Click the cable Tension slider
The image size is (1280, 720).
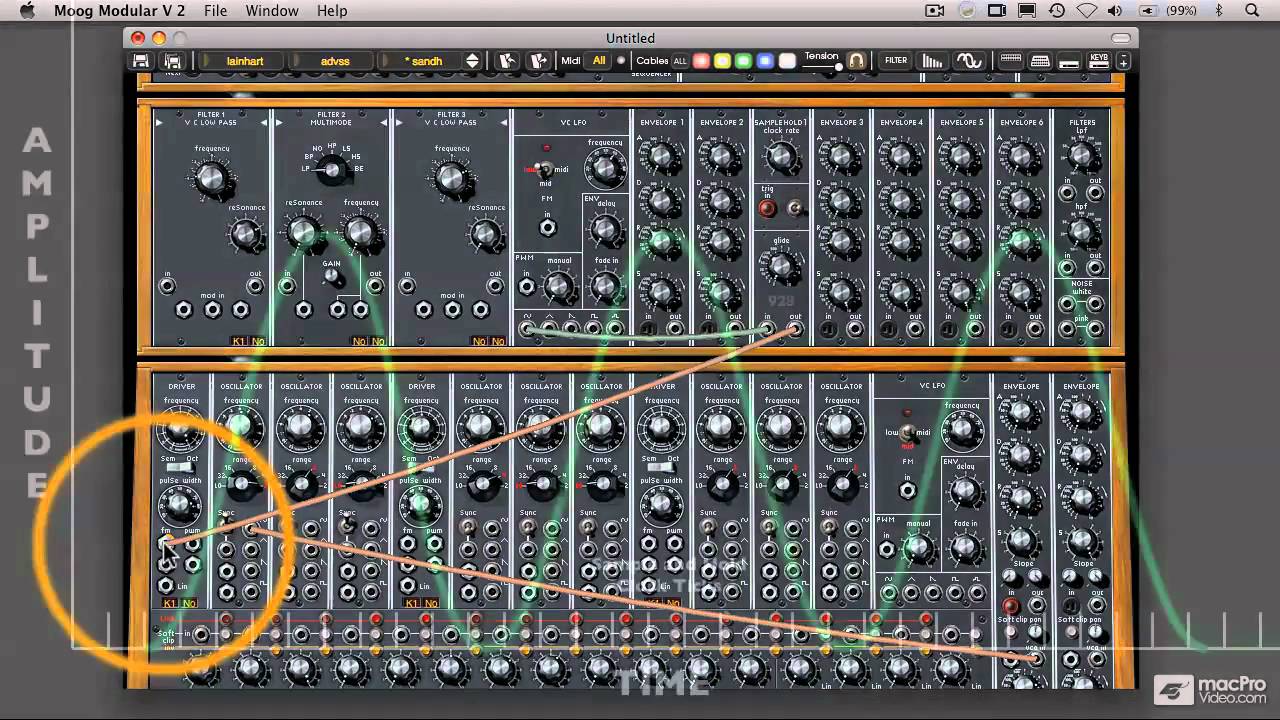[823, 67]
